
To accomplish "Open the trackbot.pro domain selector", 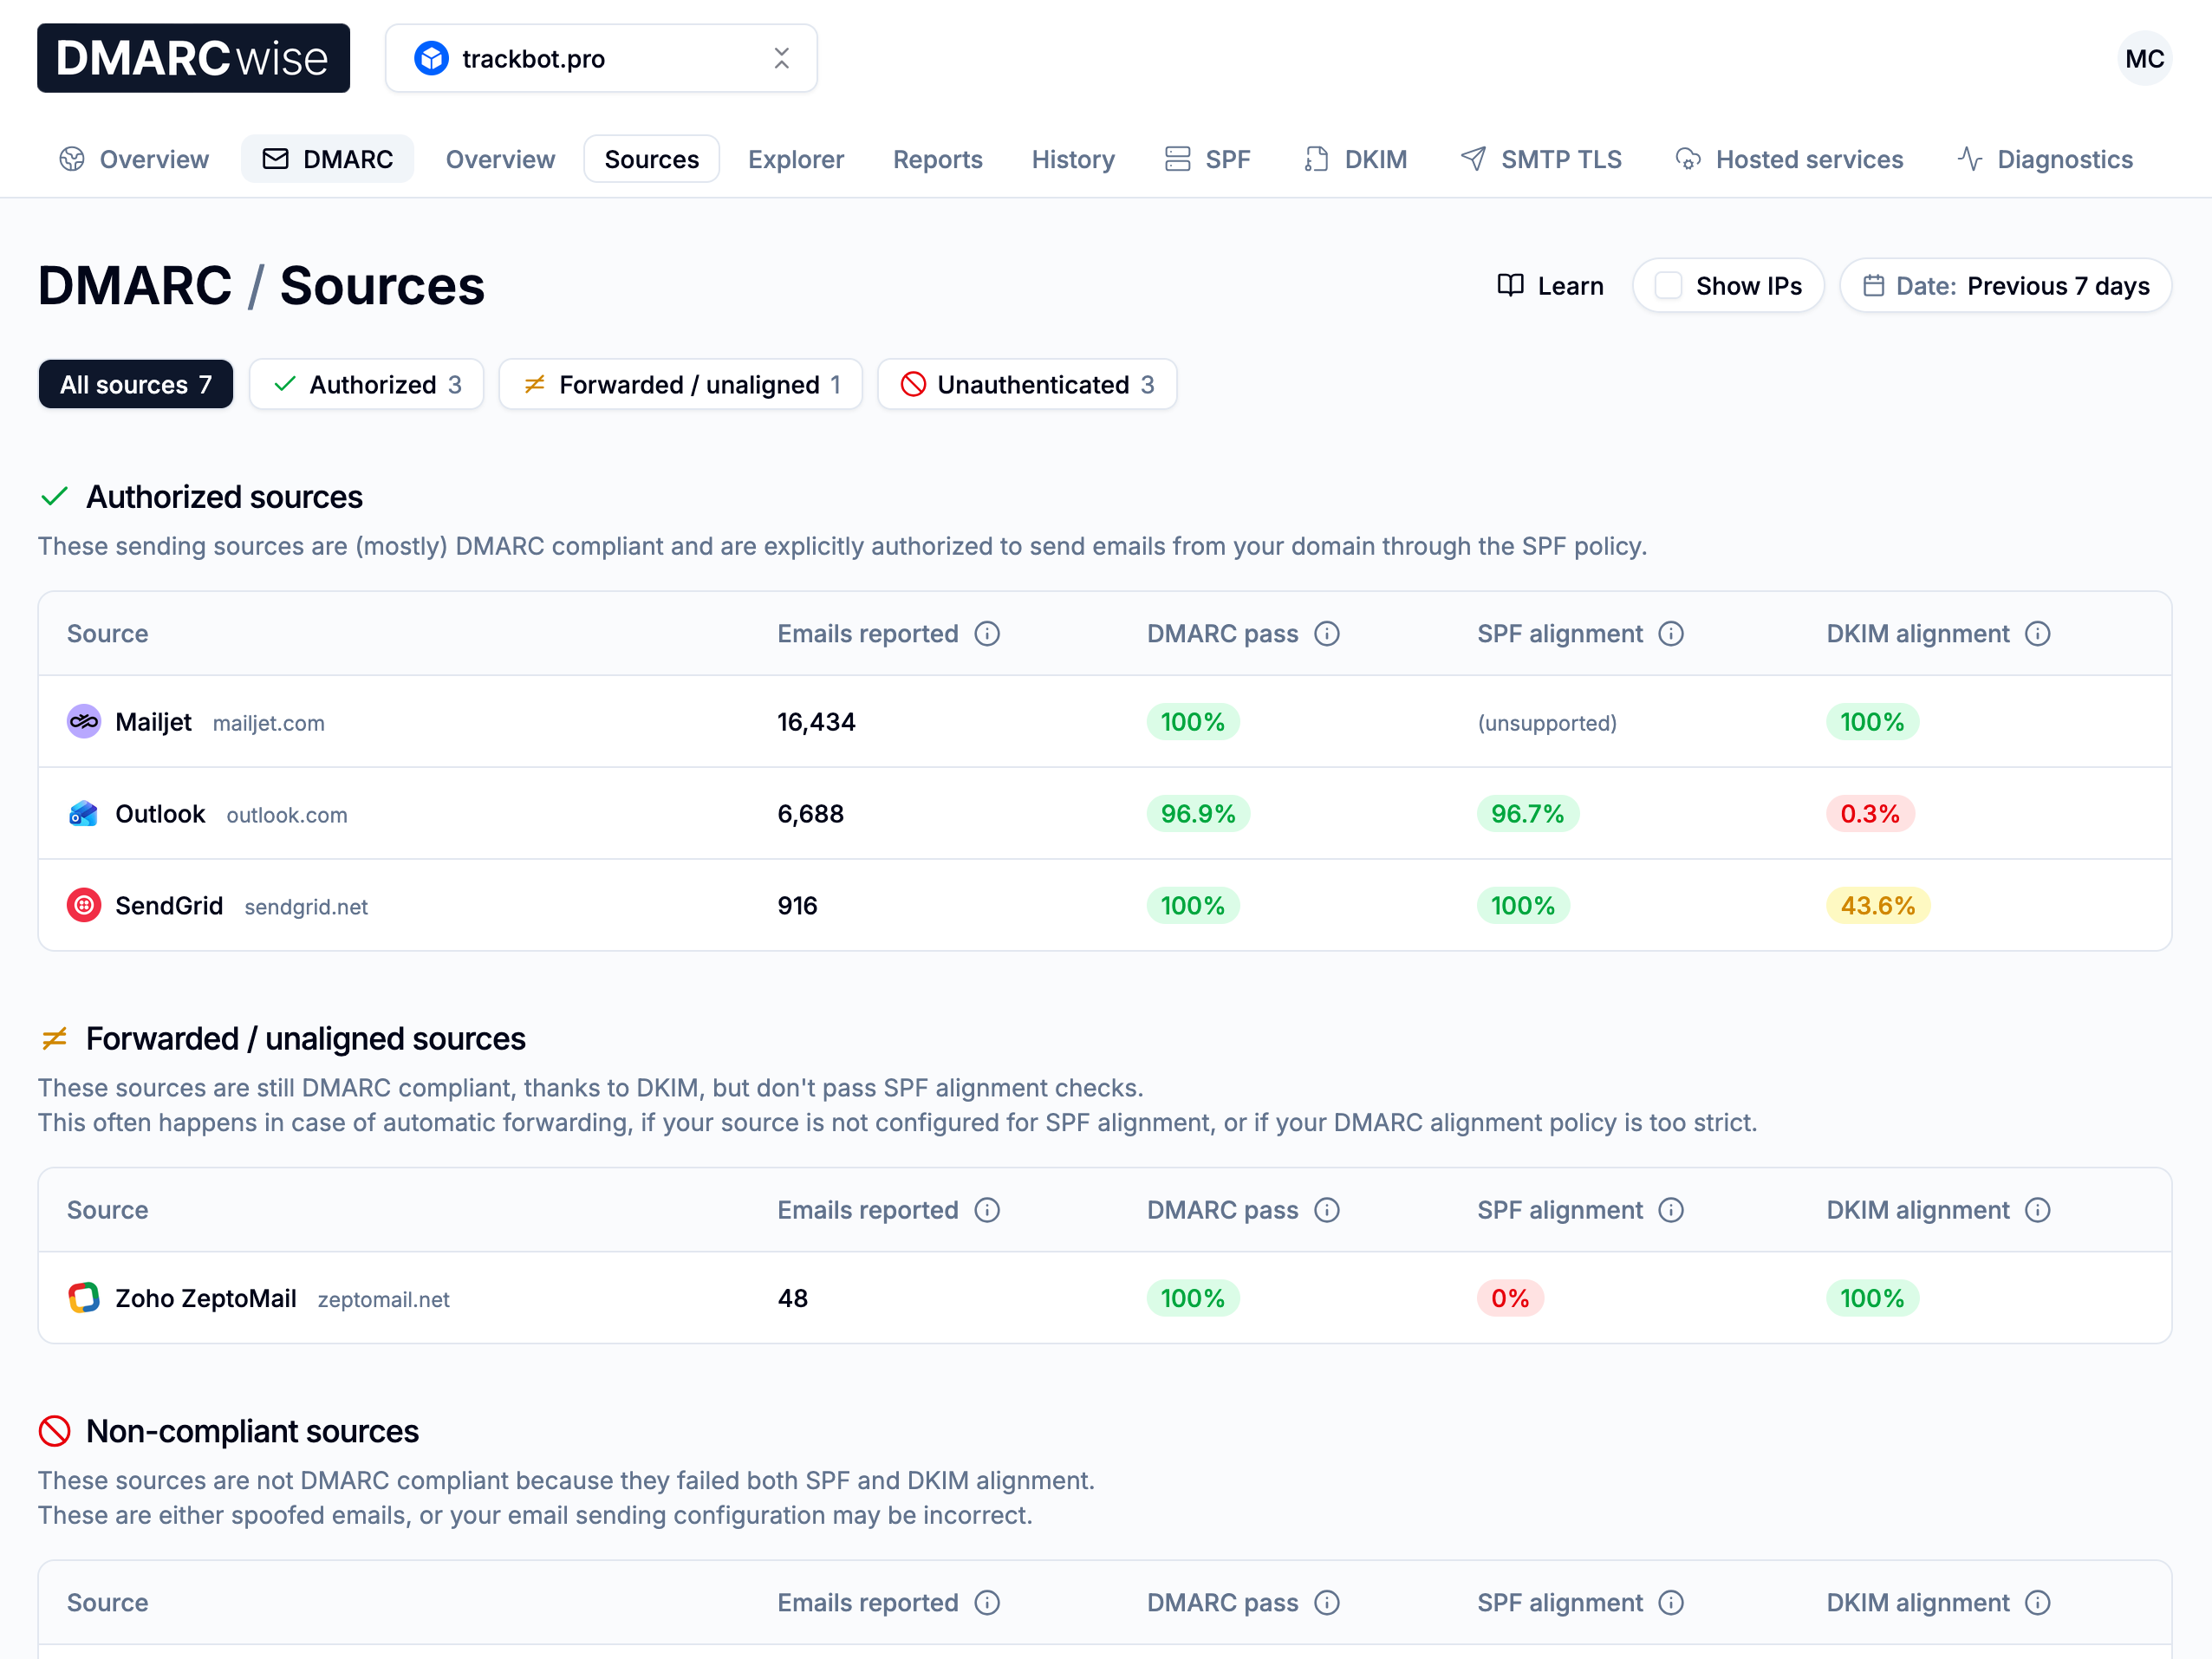I will coord(601,58).
